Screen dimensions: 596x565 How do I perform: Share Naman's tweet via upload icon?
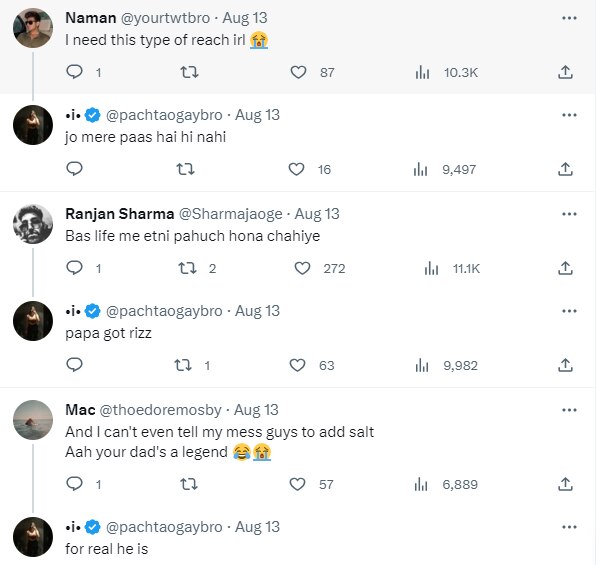pos(565,72)
